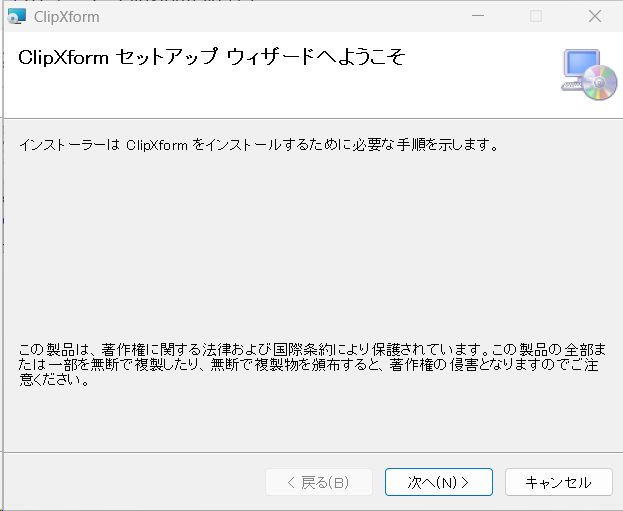Click the ClipXform installer icon in title bar
This screenshot has width=623, height=511.
click(x=17, y=16)
